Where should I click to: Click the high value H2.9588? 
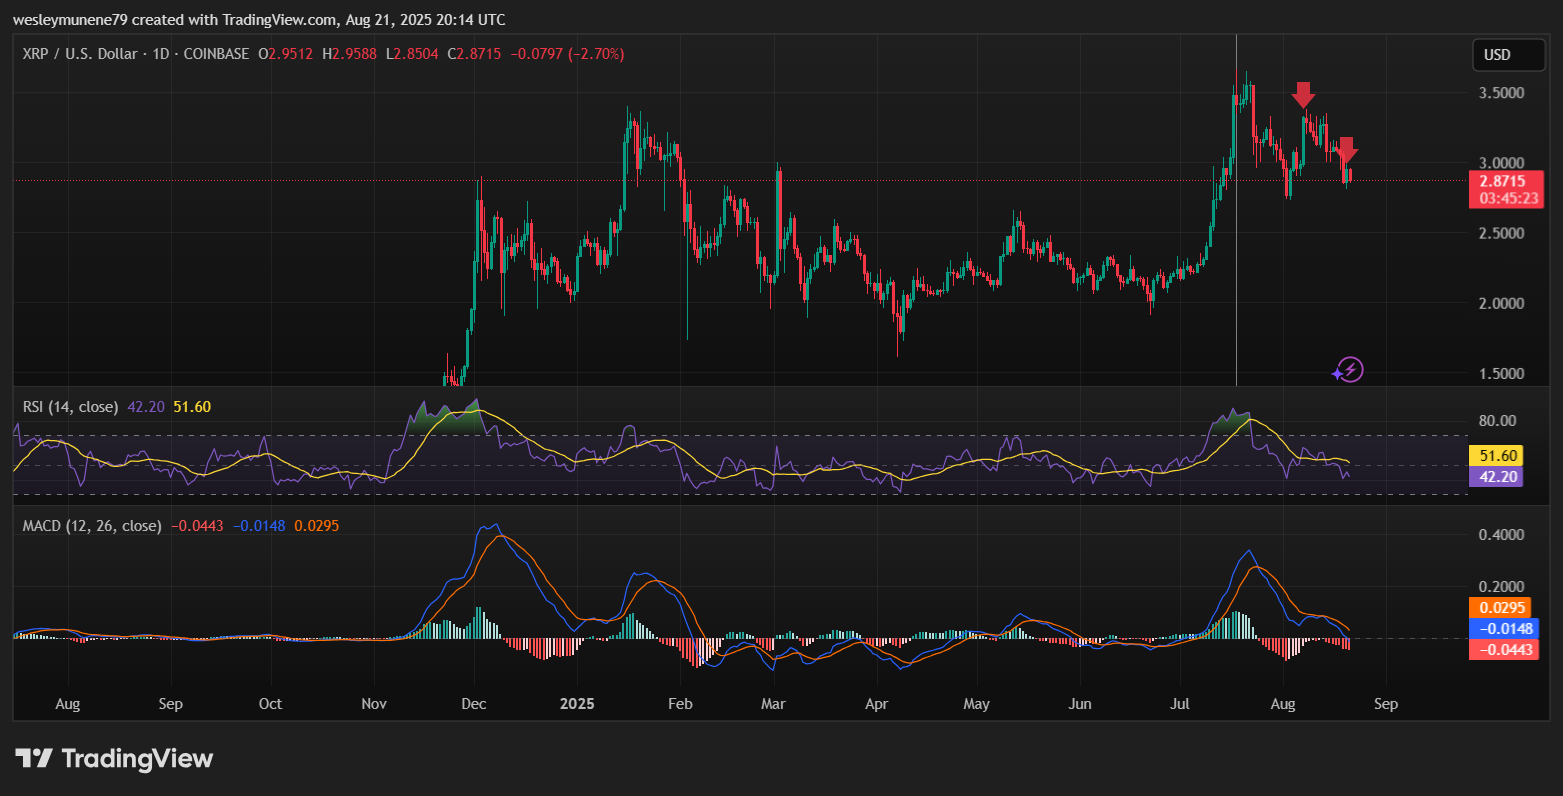click(x=349, y=54)
